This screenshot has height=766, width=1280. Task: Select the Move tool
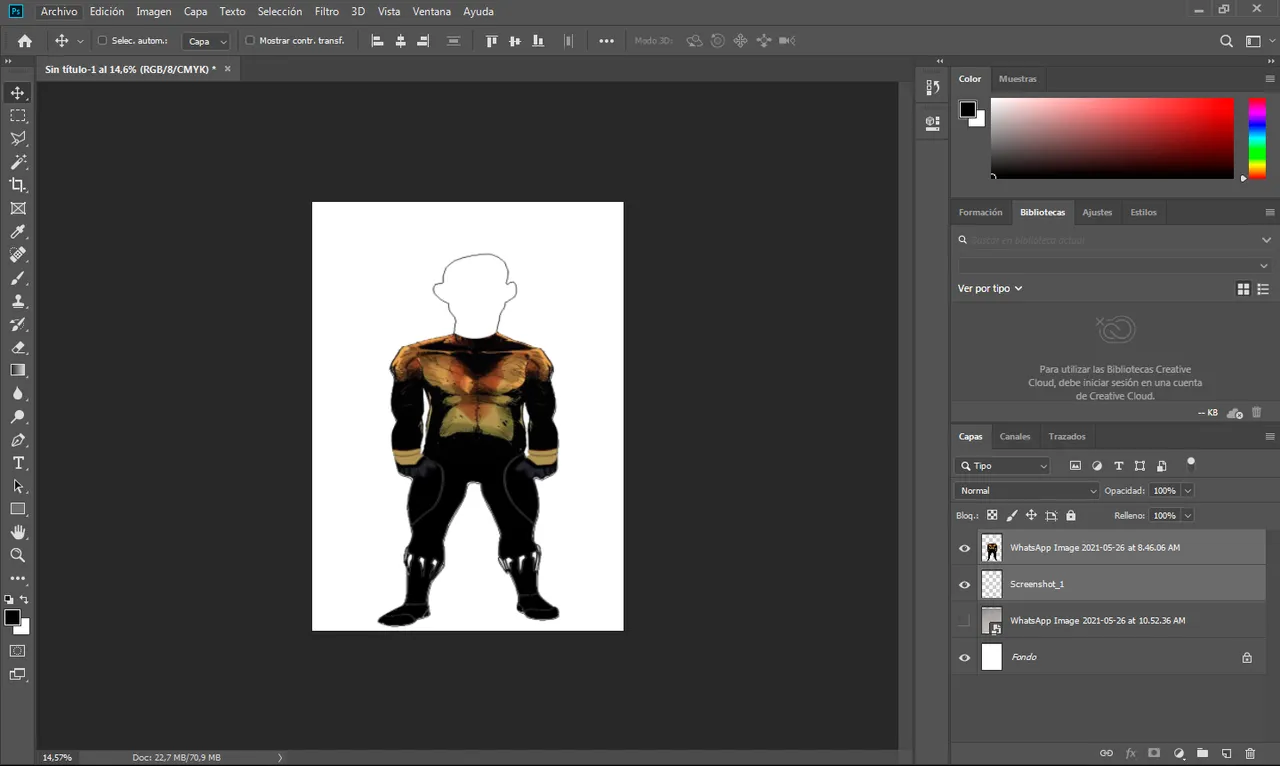(18, 93)
